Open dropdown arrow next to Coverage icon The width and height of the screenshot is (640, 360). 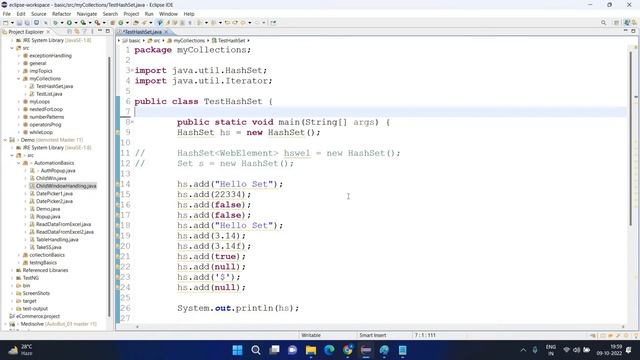90,23
